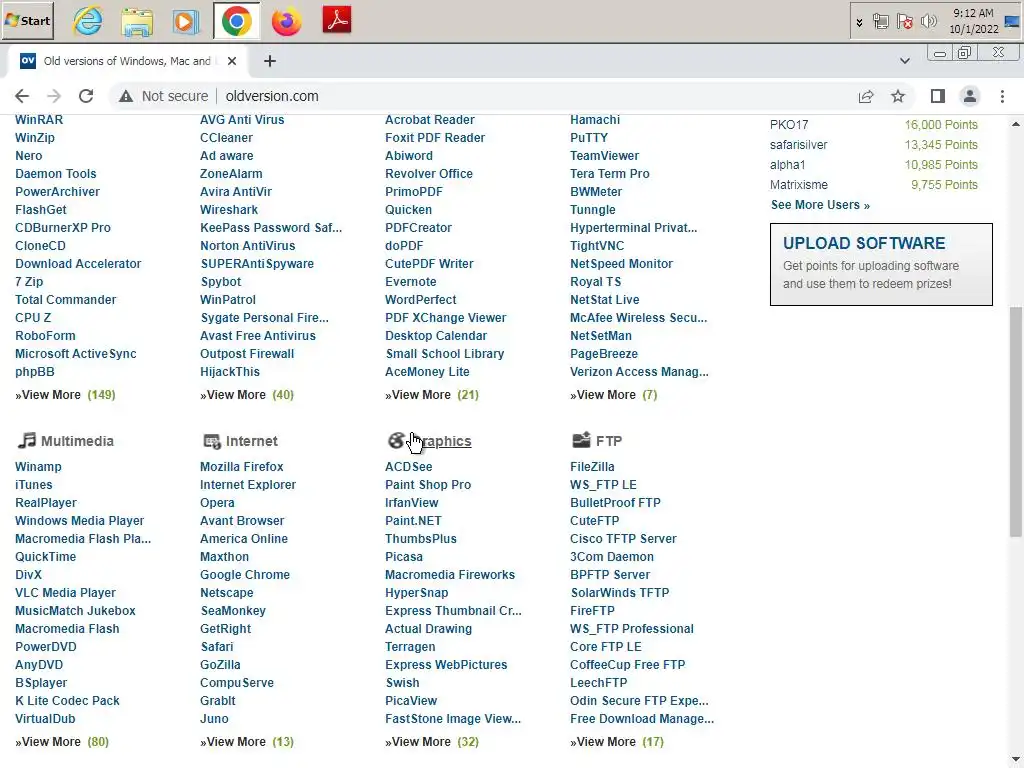Screen dimensions: 1024x768
Task: Toggle the Chrome side panel
Action: [x=938, y=97]
